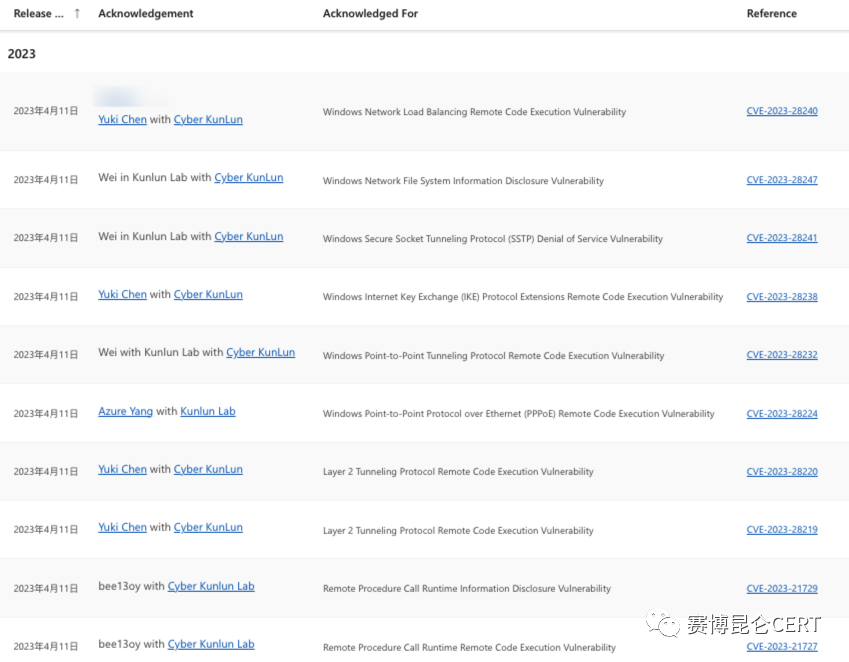
Task: Select 'Windows Point-to-Point Tunneling Protocol' vulnerability text
Action: [x=493, y=356]
